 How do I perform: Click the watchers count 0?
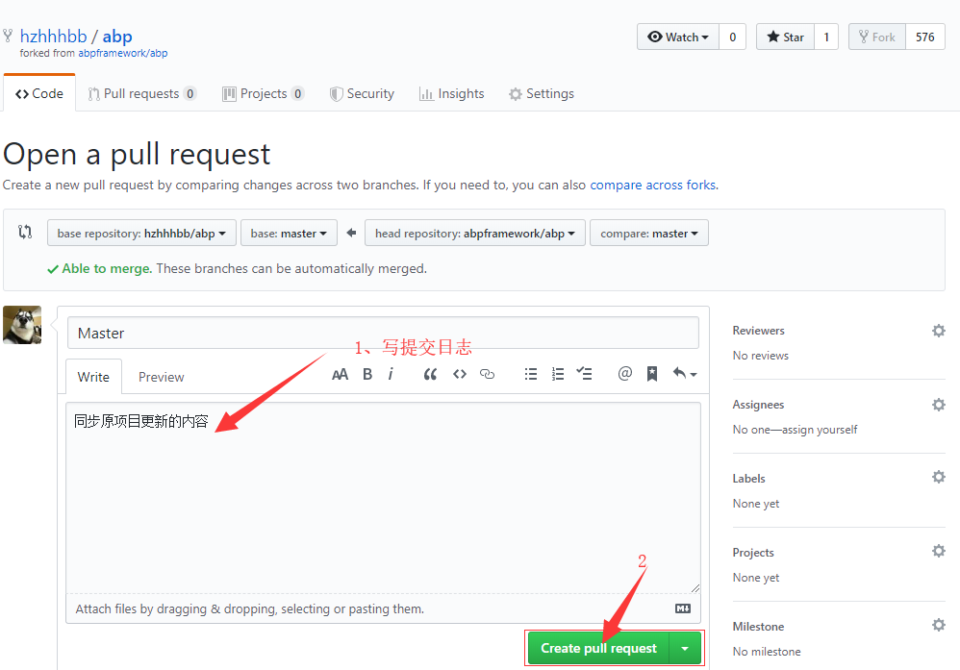point(732,37)
